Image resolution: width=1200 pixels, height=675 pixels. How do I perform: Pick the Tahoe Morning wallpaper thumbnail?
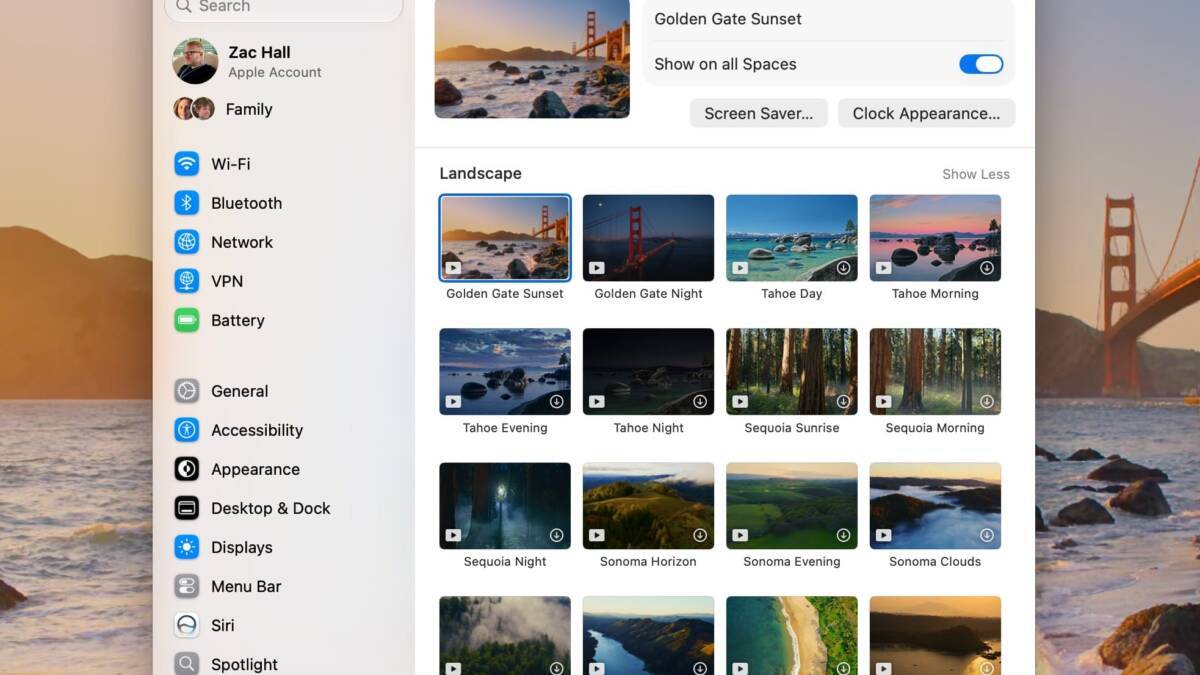(x=935, y=238)
